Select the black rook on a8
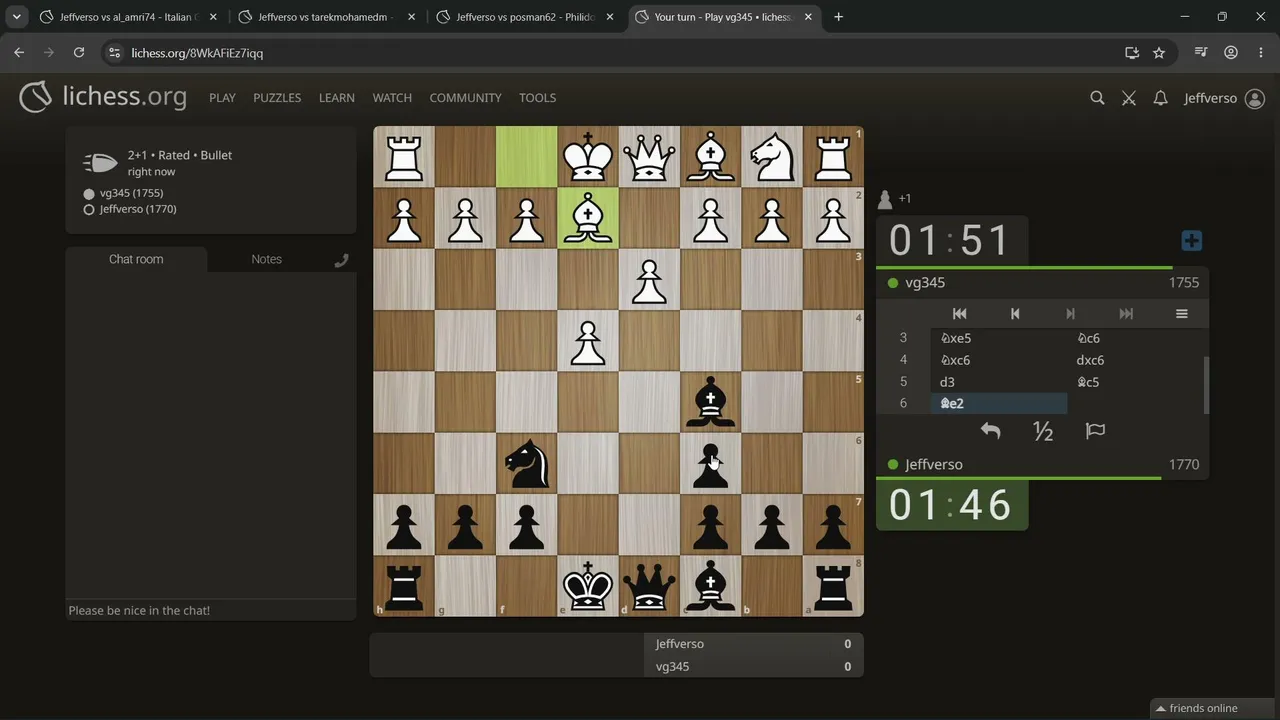The height and width of the screenshot is (720, 1280). pyautogui.click(x=833, y=585)
